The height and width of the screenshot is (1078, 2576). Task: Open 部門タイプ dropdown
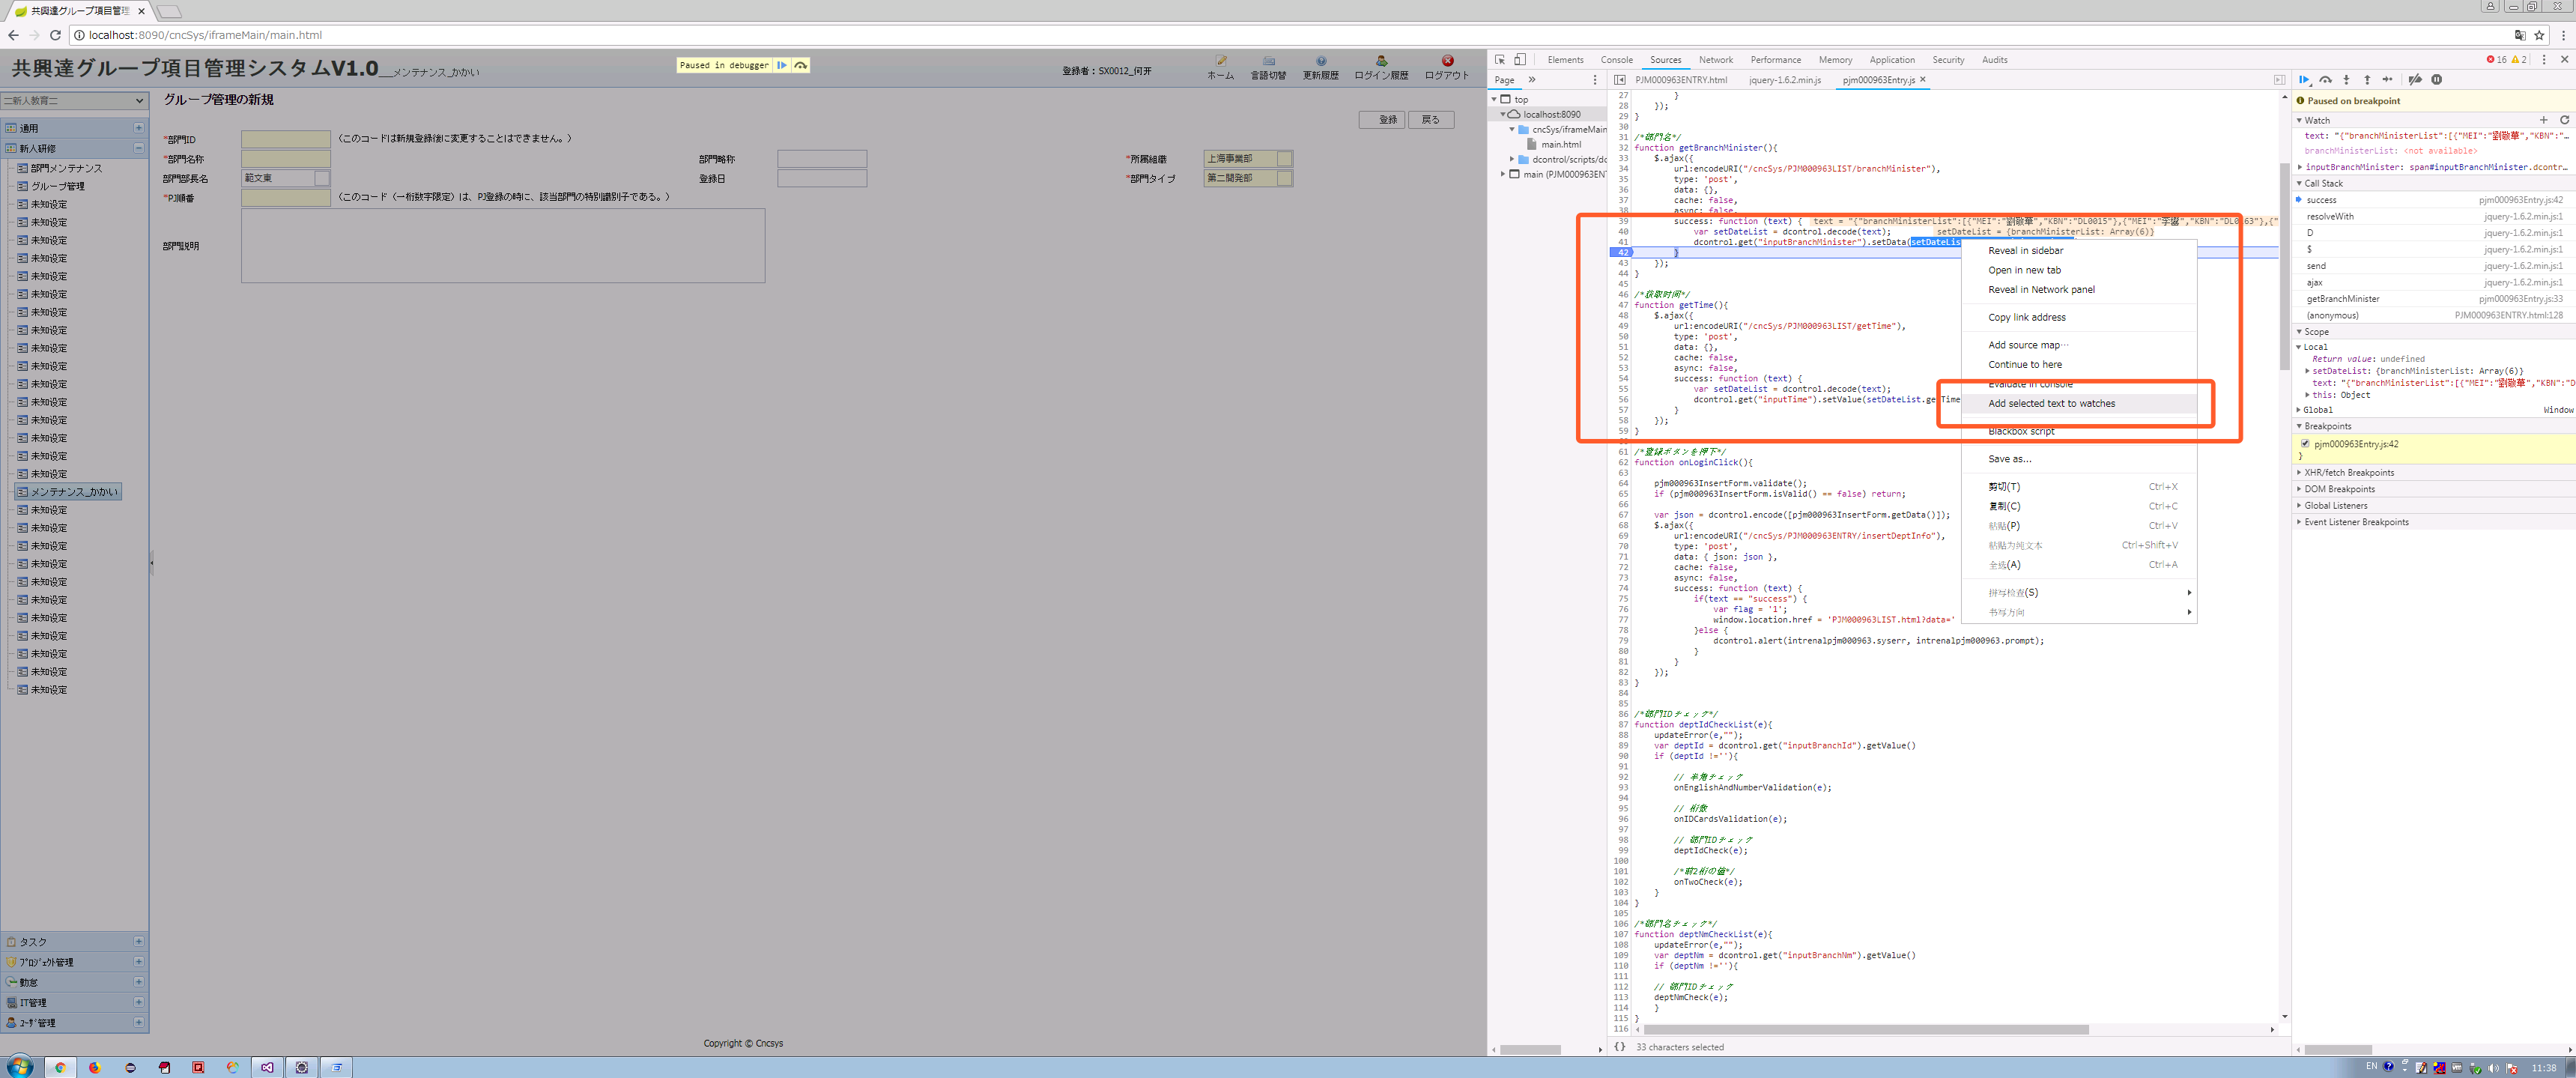point(1284,178)
